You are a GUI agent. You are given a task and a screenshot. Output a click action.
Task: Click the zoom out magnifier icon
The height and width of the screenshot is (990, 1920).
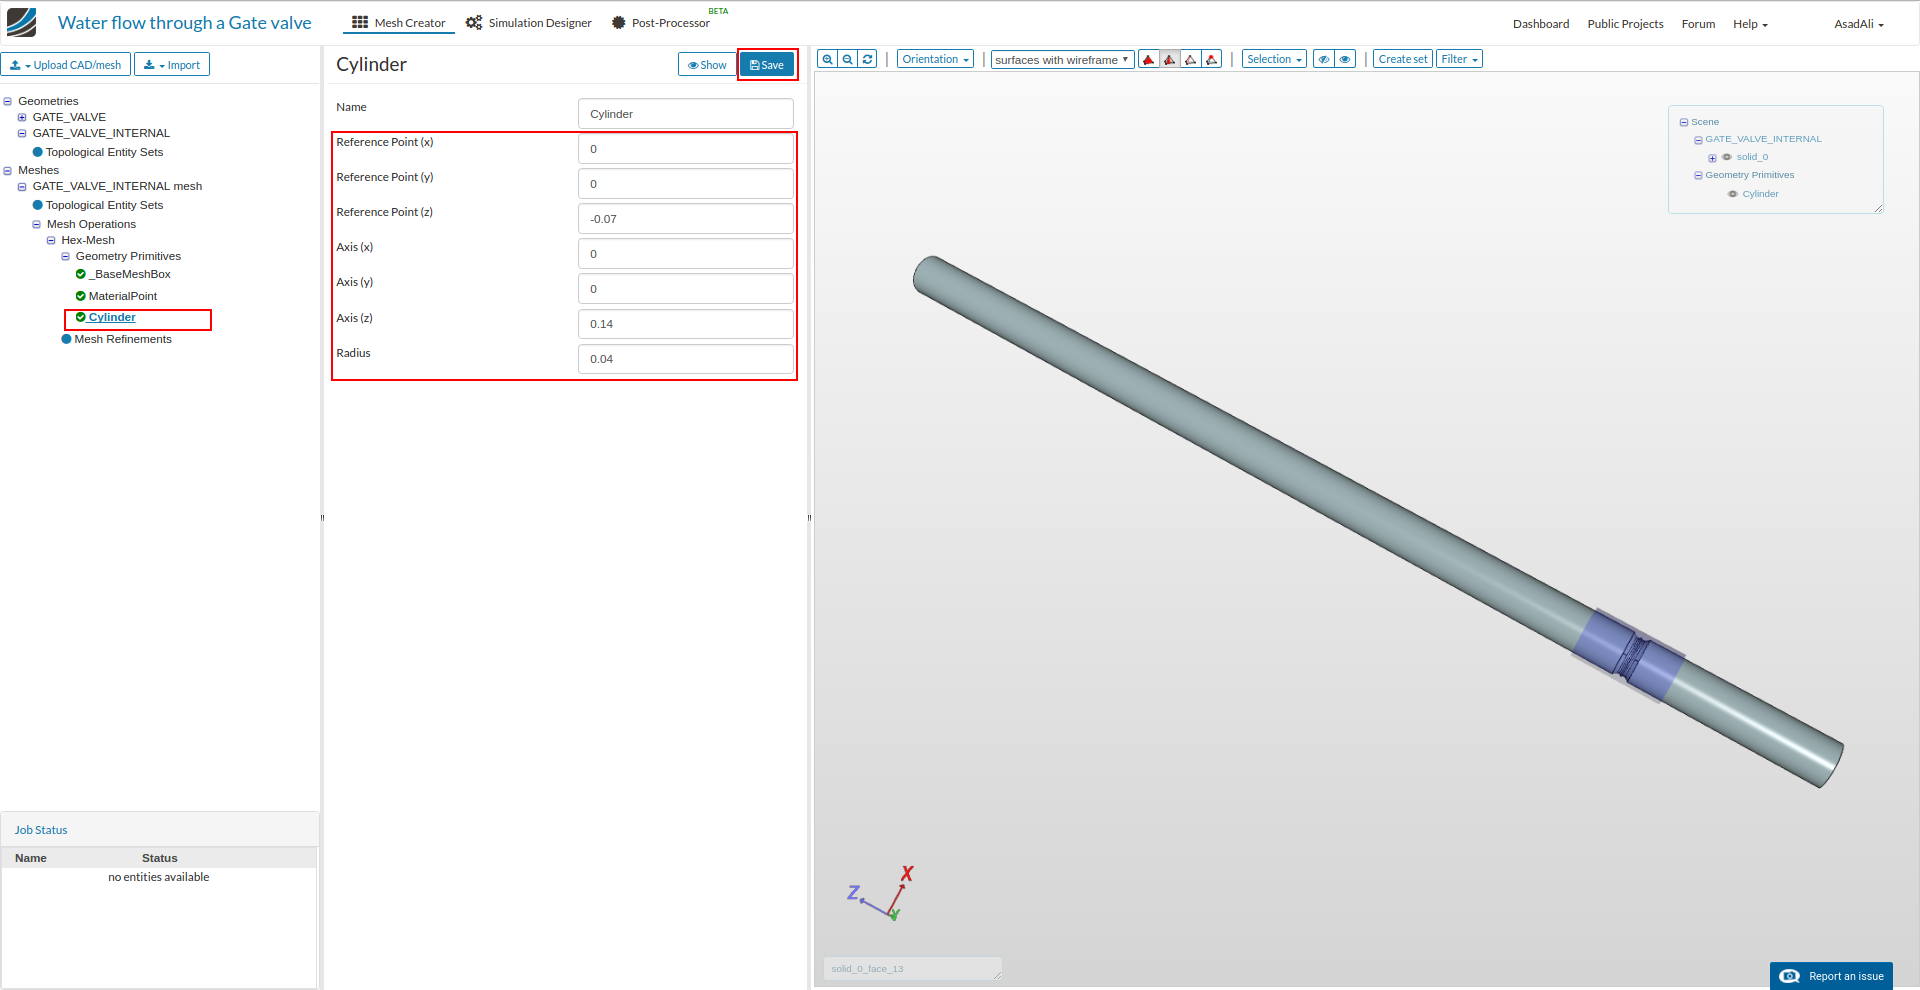[848, 59]
